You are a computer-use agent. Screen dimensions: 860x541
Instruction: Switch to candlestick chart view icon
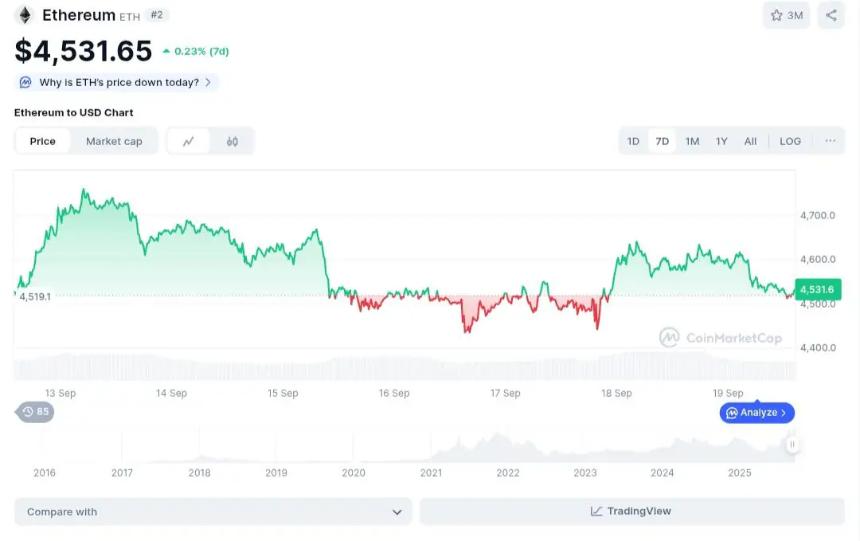tap(232, 142)
